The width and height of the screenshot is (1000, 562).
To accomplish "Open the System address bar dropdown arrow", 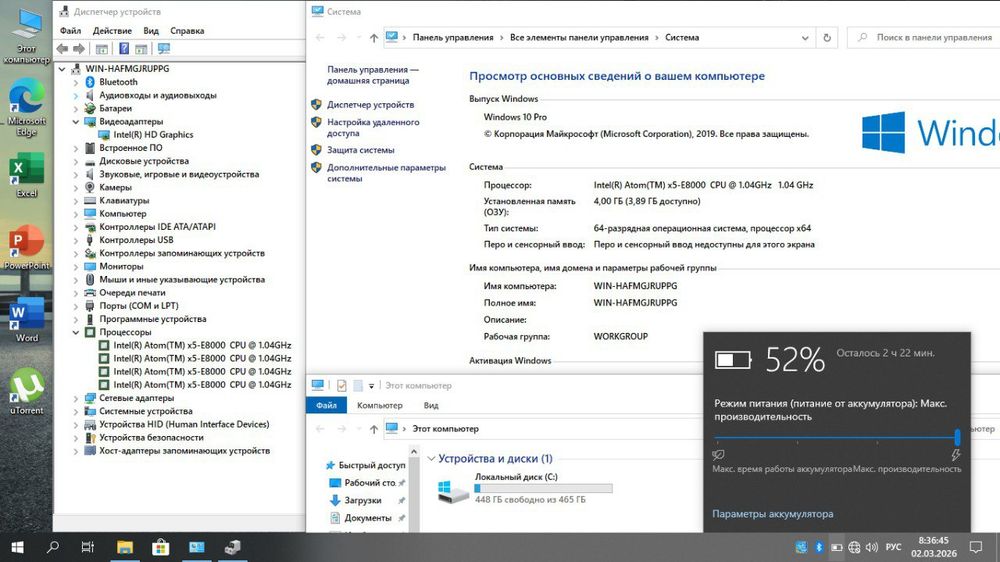I will (805, 38).
